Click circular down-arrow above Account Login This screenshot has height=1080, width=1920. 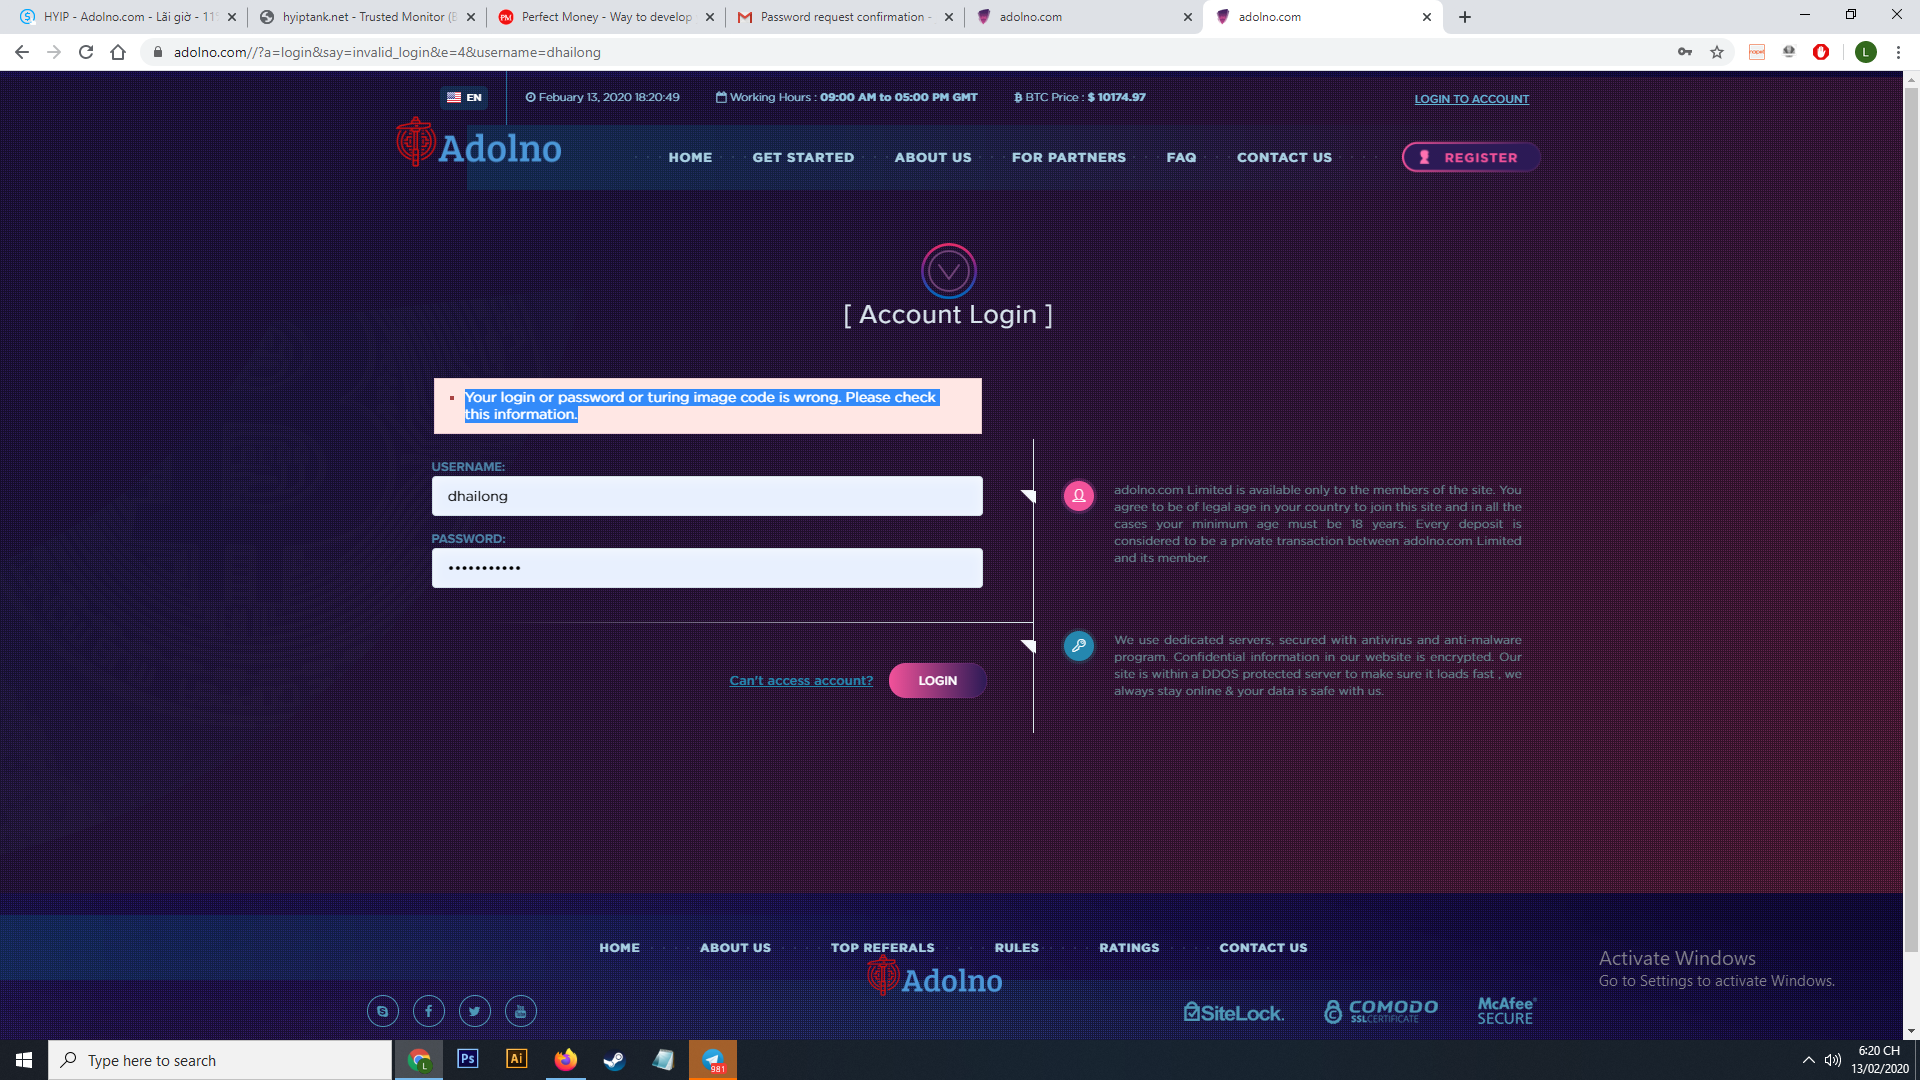point(948,271)
